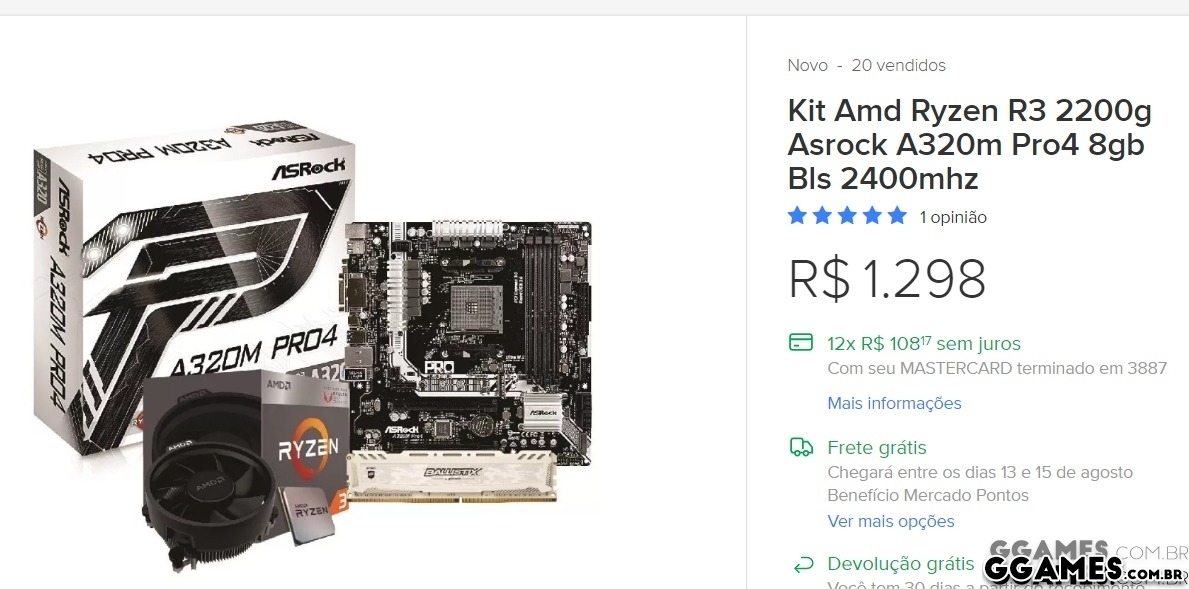Click the "20 vendidos" sold count text
Viewport: 1189px width, 589px height.
click(899, 65)
